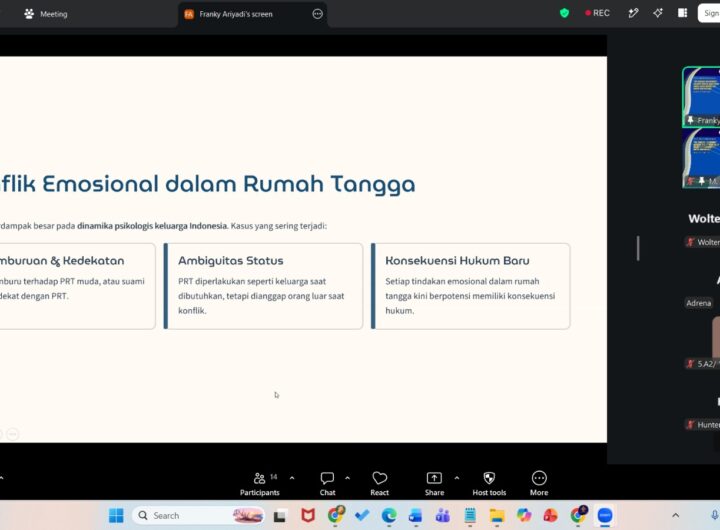Switch to the Zoom taskbar icon
The width and height of the screenshot is (720, 530).
[605, 515]
